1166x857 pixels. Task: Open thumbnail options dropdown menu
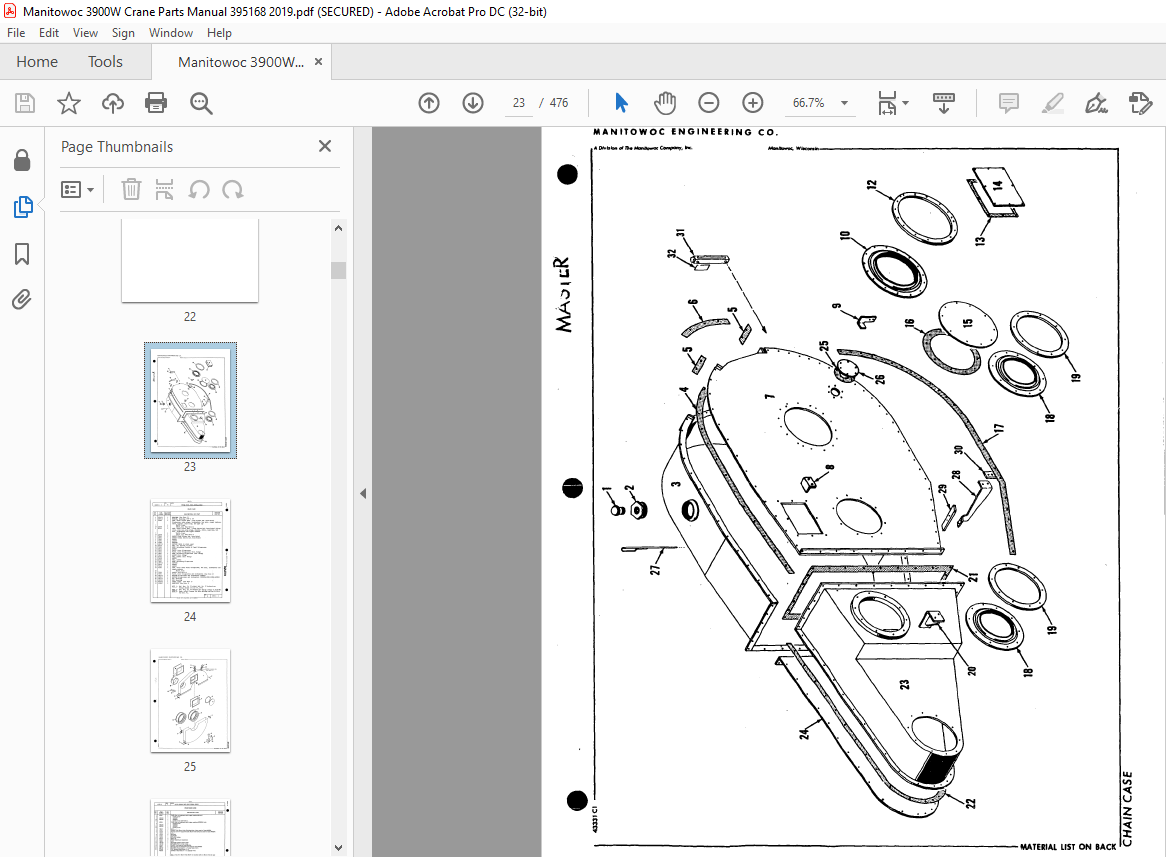pyautogui.click(x=77, y=190)
